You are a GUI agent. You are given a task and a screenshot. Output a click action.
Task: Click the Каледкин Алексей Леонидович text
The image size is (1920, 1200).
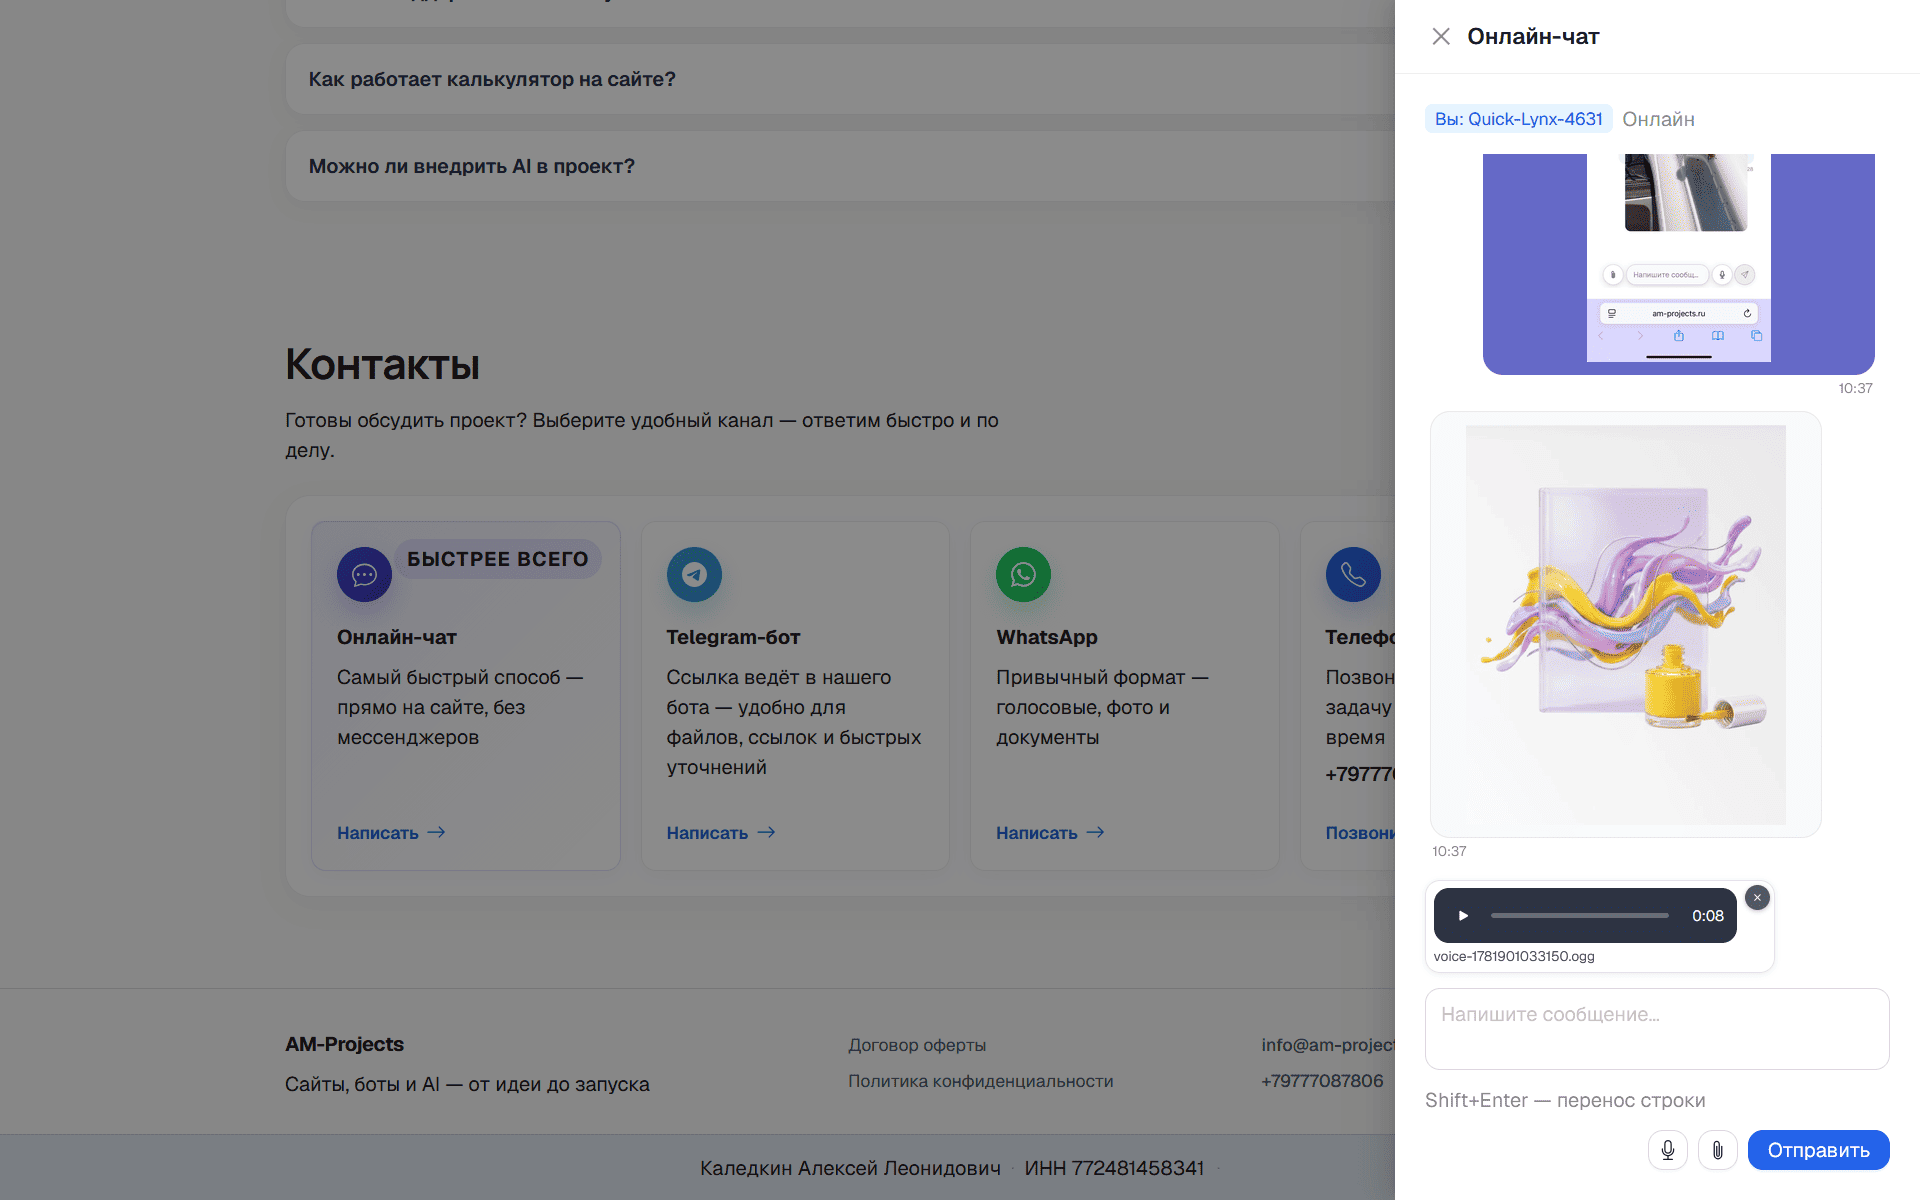point(850,1168)
